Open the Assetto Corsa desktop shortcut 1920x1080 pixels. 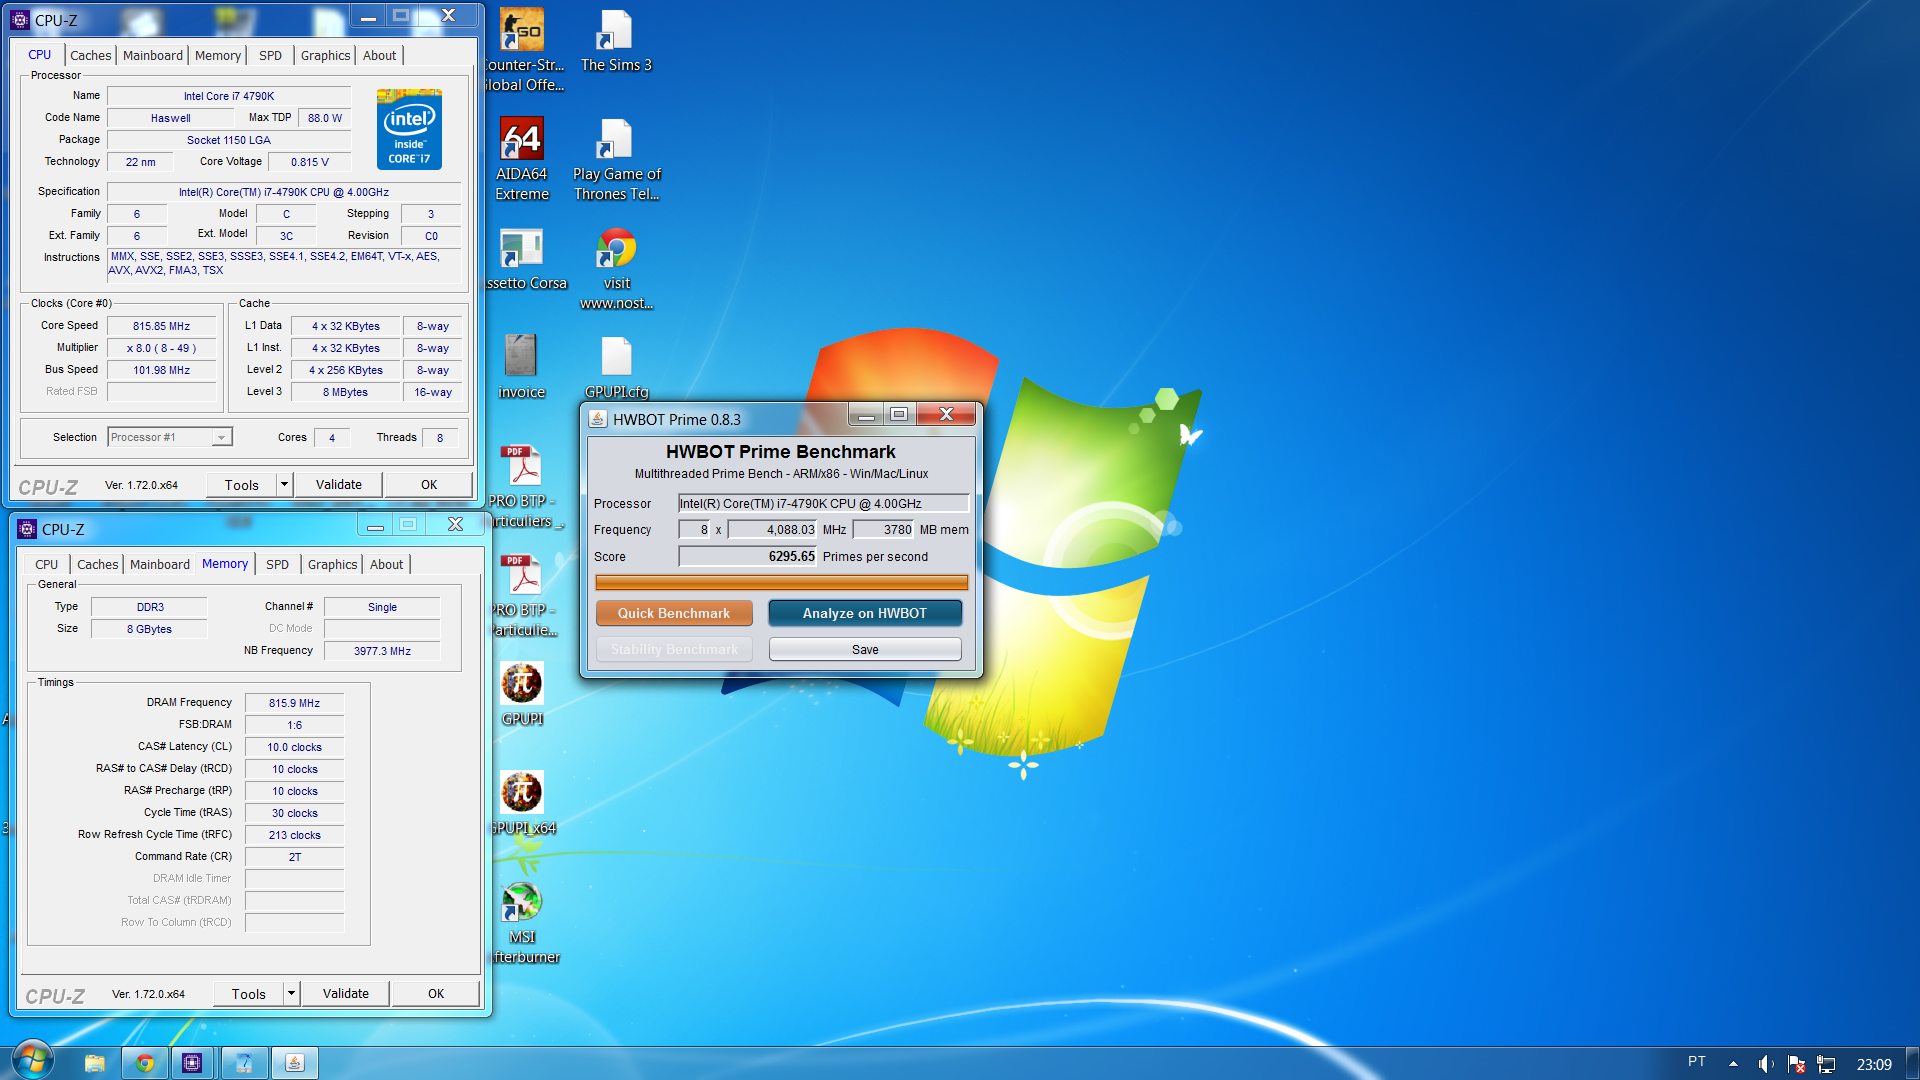522,260
